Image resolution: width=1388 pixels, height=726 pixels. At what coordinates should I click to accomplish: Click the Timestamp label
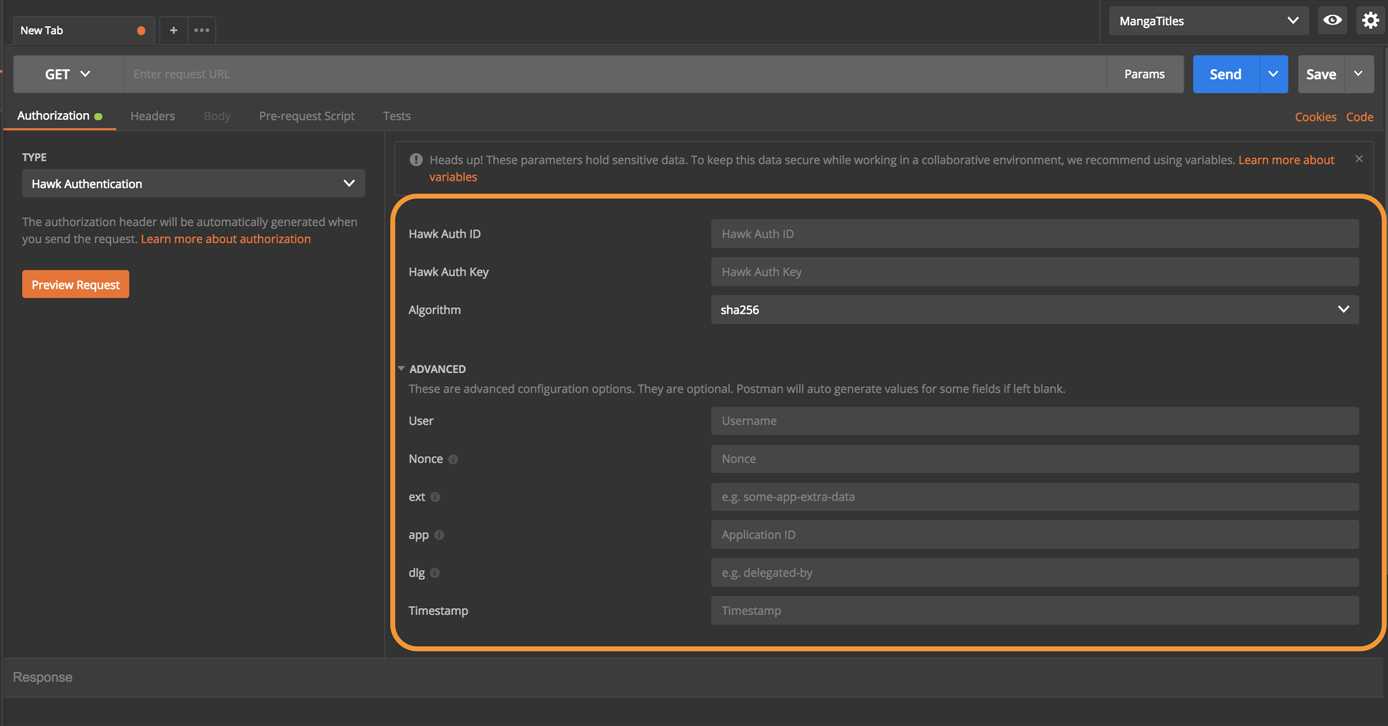pos(438,611)
